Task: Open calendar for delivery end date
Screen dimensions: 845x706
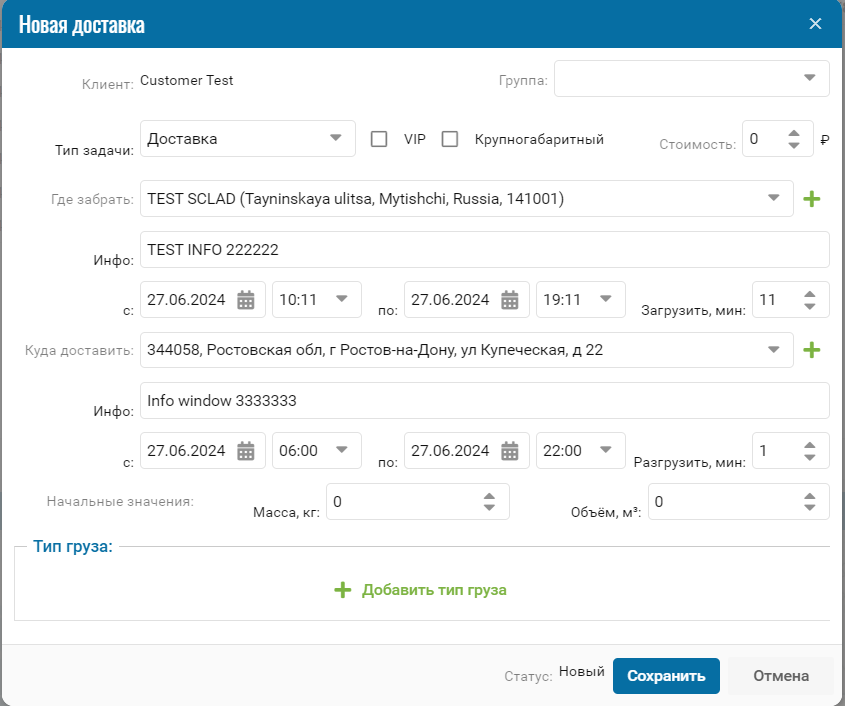Action: (510, 451)
